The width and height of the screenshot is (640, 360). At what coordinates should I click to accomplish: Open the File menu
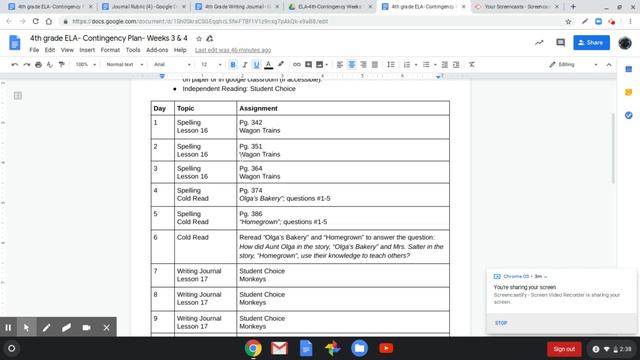[34, 50]
